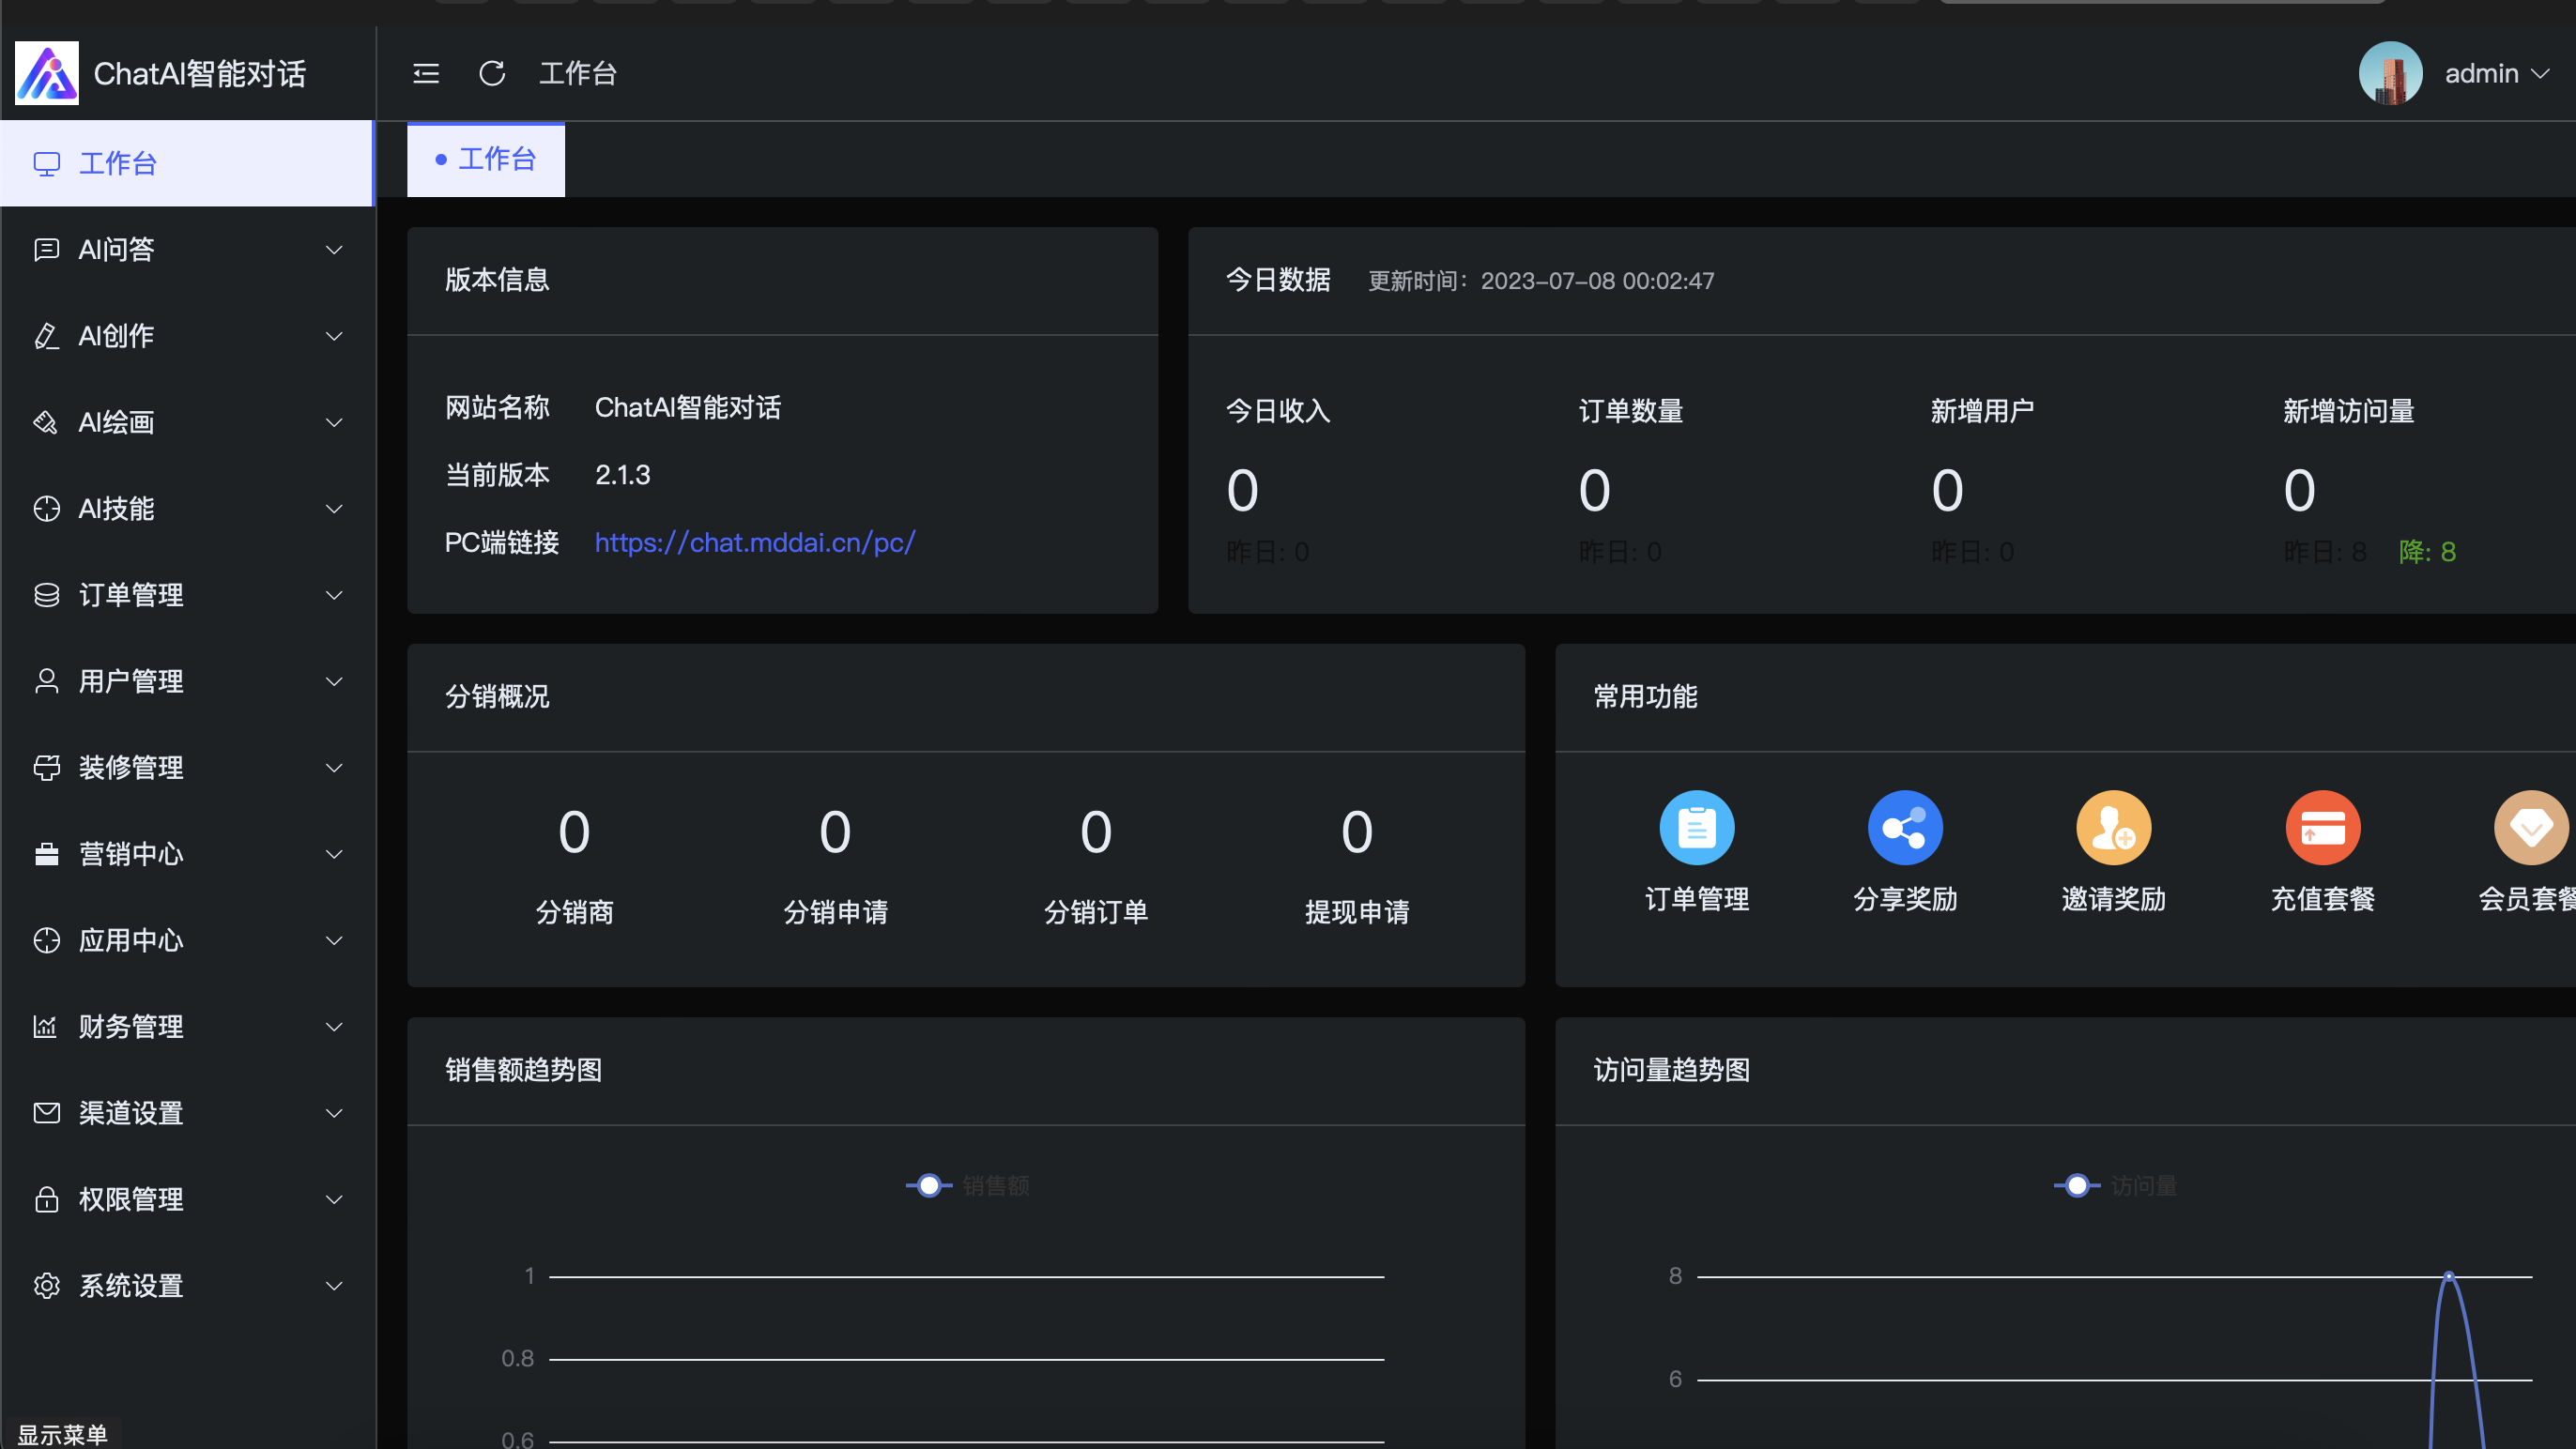
Task: Open the 会员套餐 diamond icon
Action: pyautogui.click(x=2530, y=828)
